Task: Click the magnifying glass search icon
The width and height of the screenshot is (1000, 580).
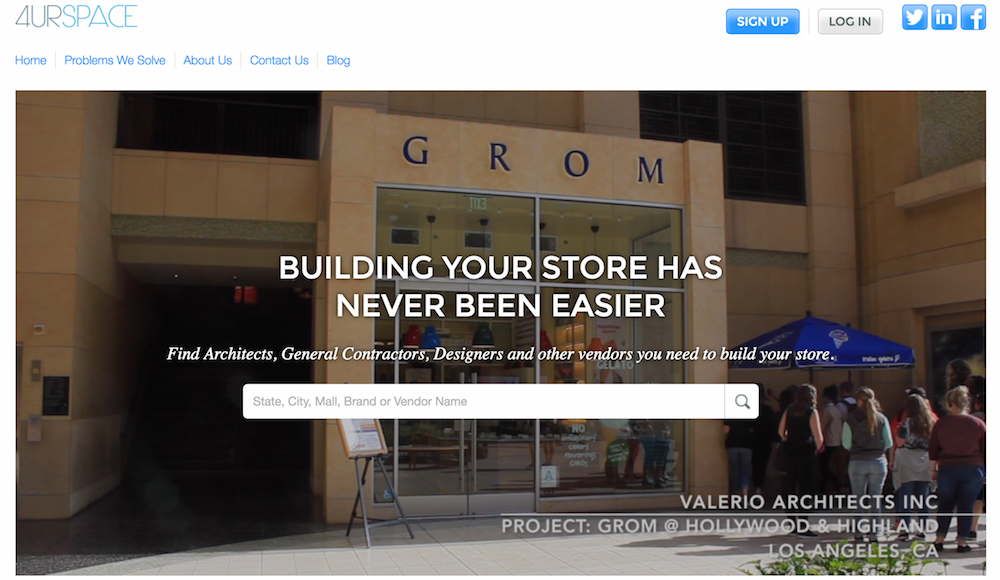Action: pyautogui.click(x=742, y=401)
